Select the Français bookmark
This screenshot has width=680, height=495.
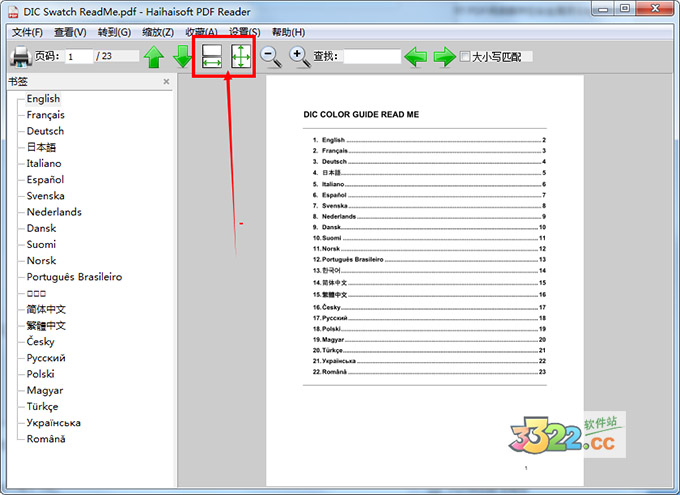coord(46,115)
